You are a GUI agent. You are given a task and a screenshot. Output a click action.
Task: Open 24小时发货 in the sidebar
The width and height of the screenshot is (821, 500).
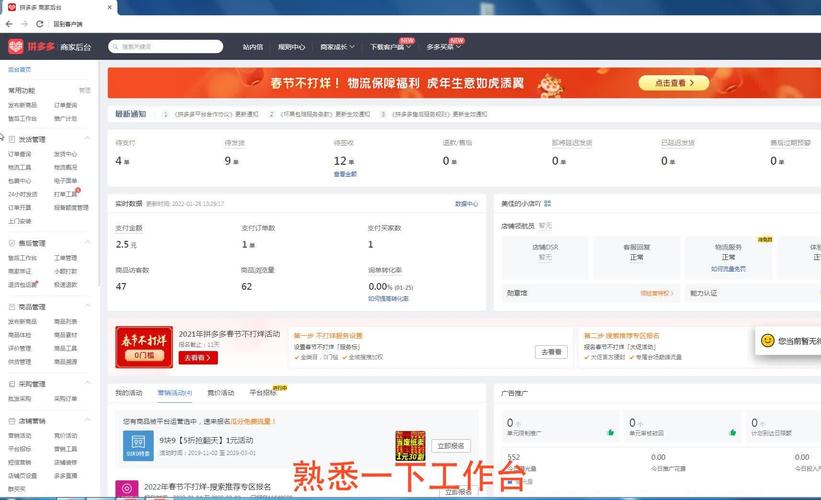pos(23,194)
